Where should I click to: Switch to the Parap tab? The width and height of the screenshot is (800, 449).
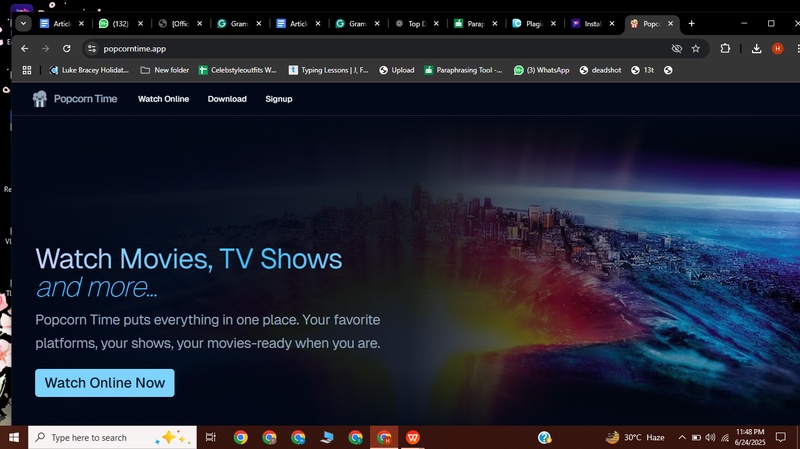[476, 23]
